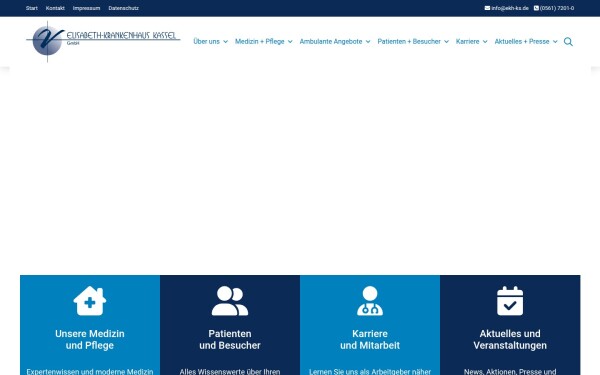Select the Patienten und Besucher heading

pyautogui.click(x=230, y=339)
